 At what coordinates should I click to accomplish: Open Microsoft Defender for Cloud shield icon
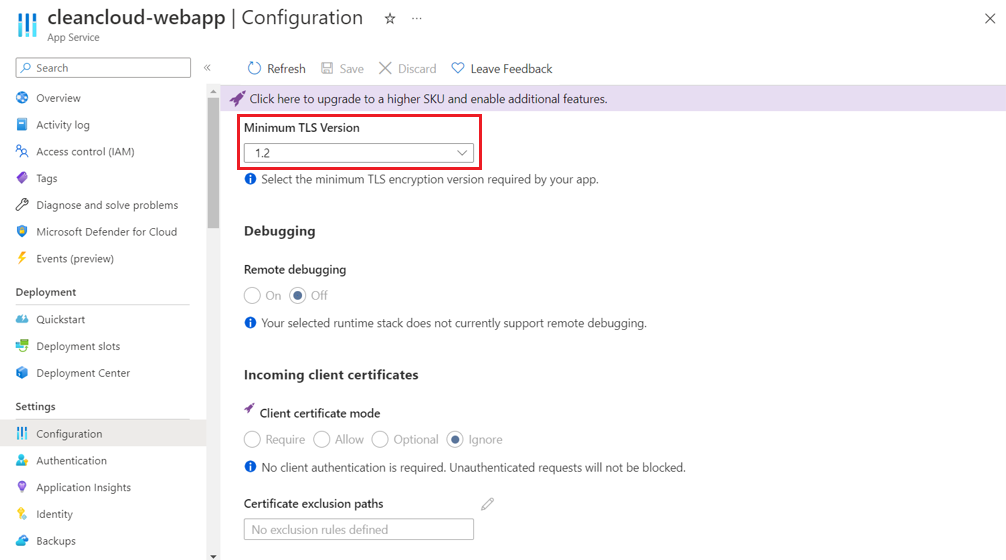tap(22, 232)
